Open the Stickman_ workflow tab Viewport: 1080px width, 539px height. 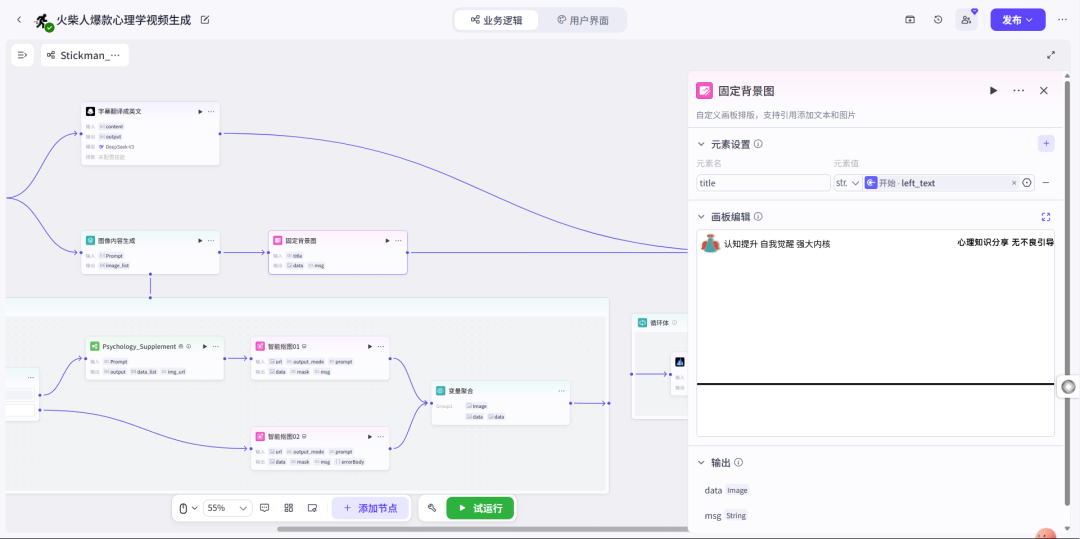coord(85,55)
